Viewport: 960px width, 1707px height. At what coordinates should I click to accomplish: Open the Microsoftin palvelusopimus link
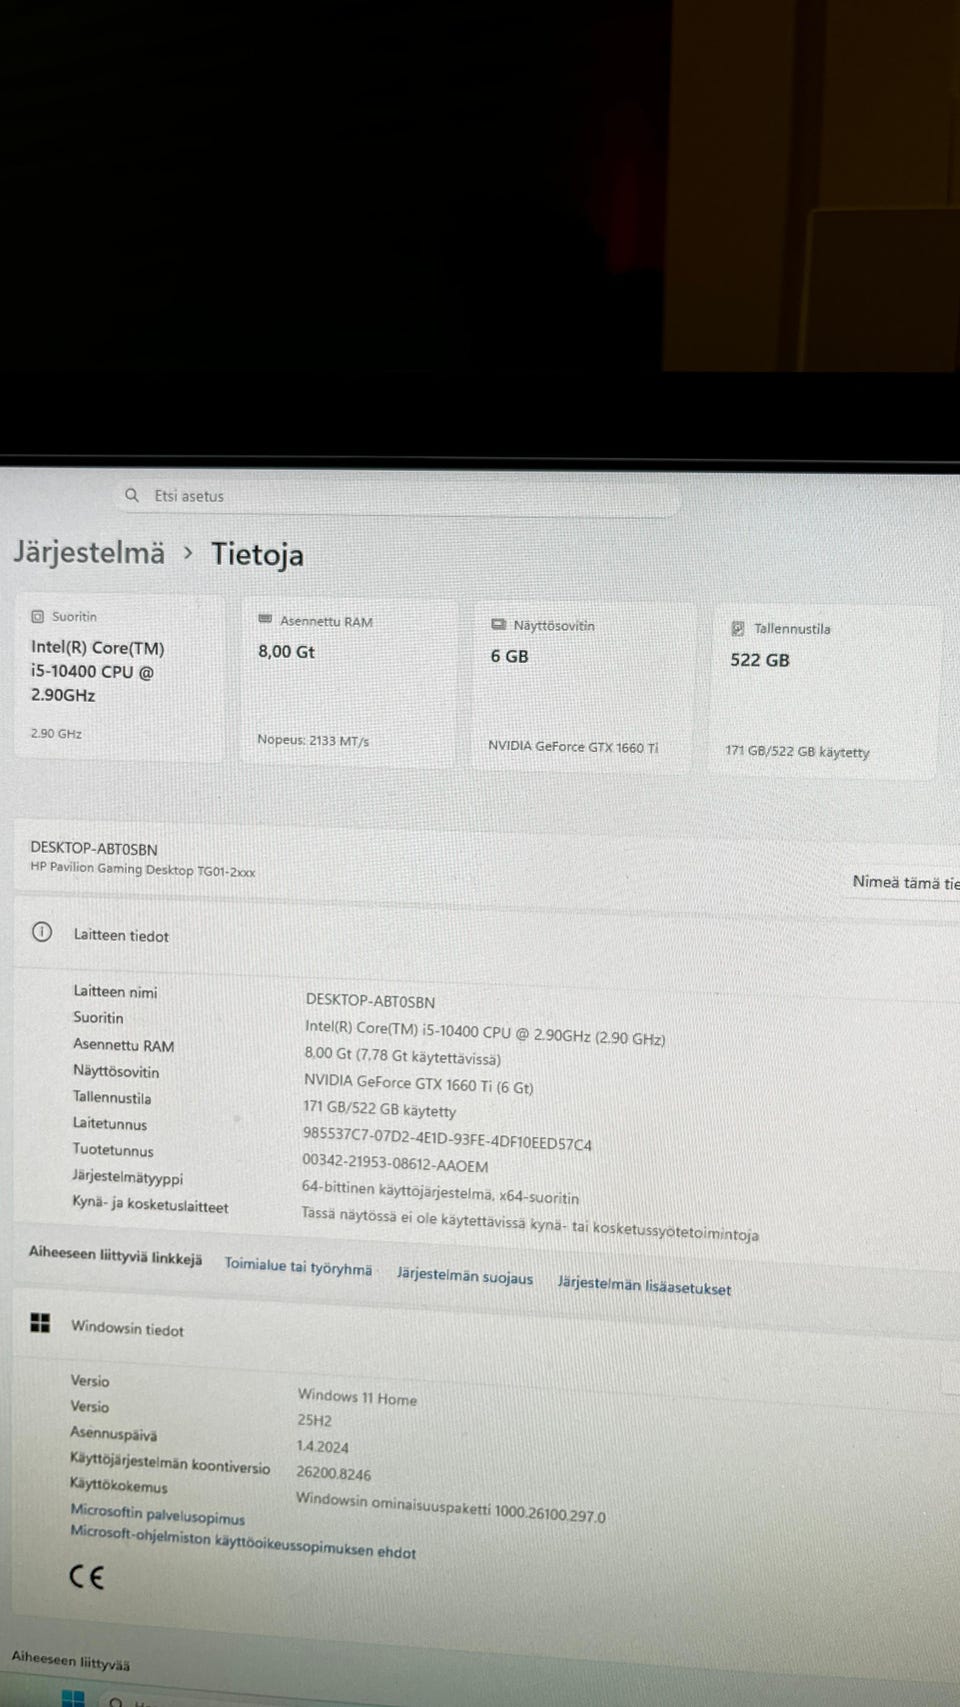tap(157, 1514)
